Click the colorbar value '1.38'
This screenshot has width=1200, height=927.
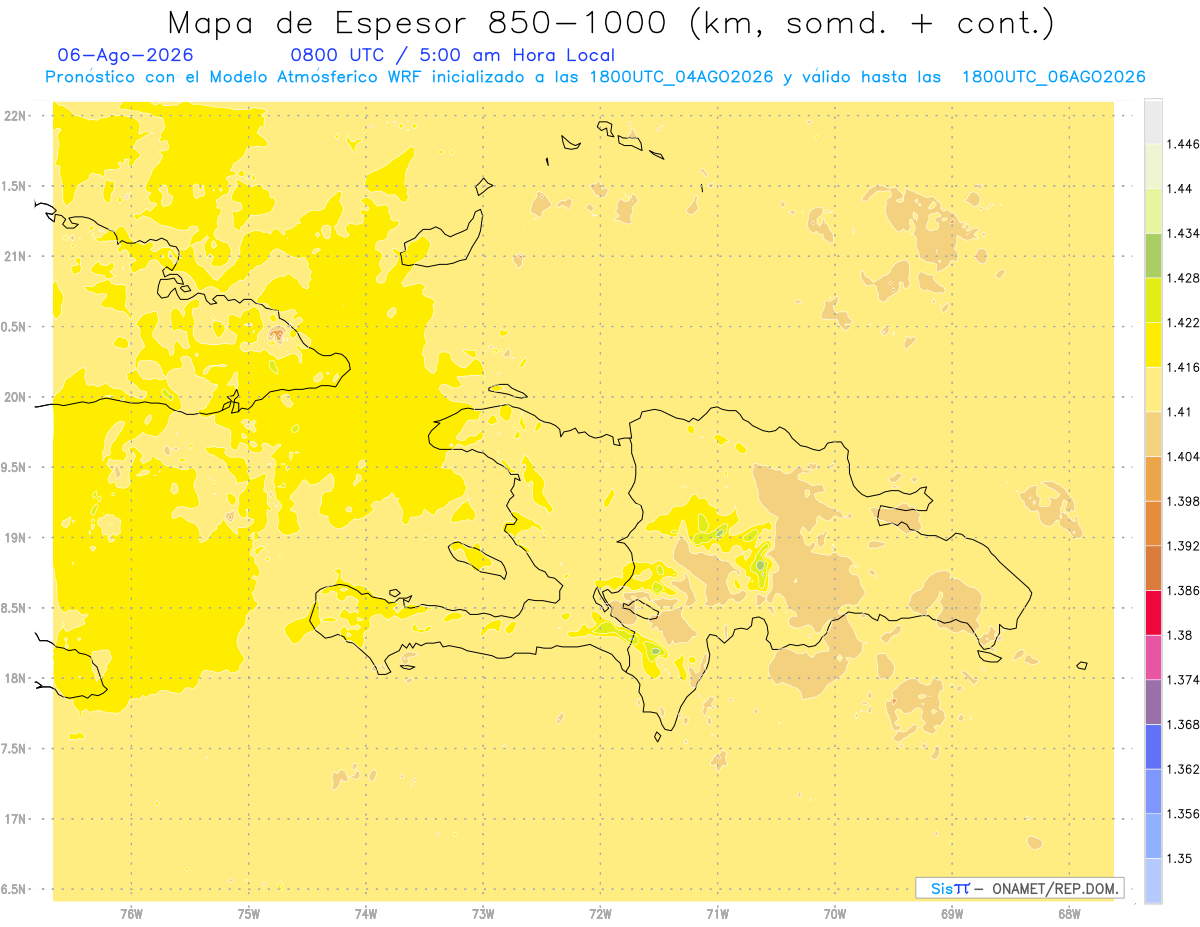1182,635
